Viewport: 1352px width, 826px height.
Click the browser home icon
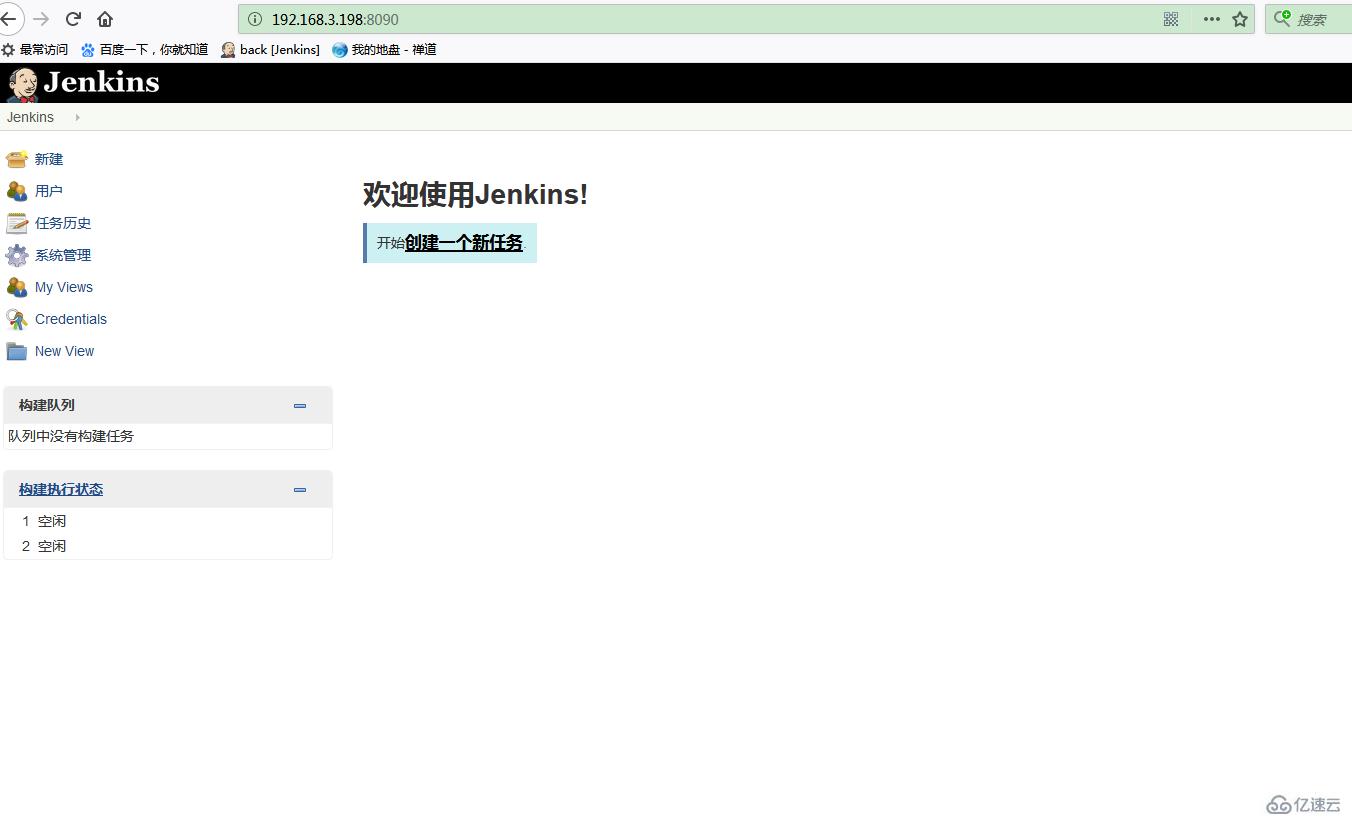point(105,19)
